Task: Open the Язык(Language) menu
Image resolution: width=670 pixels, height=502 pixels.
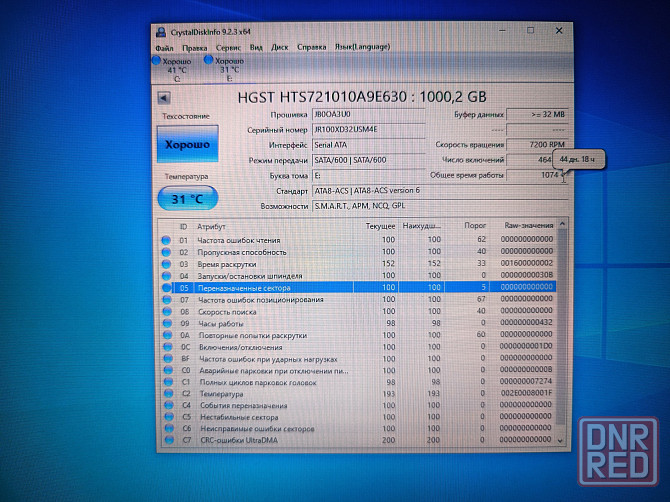Action: pyautogui.click(x=362, y=46)
